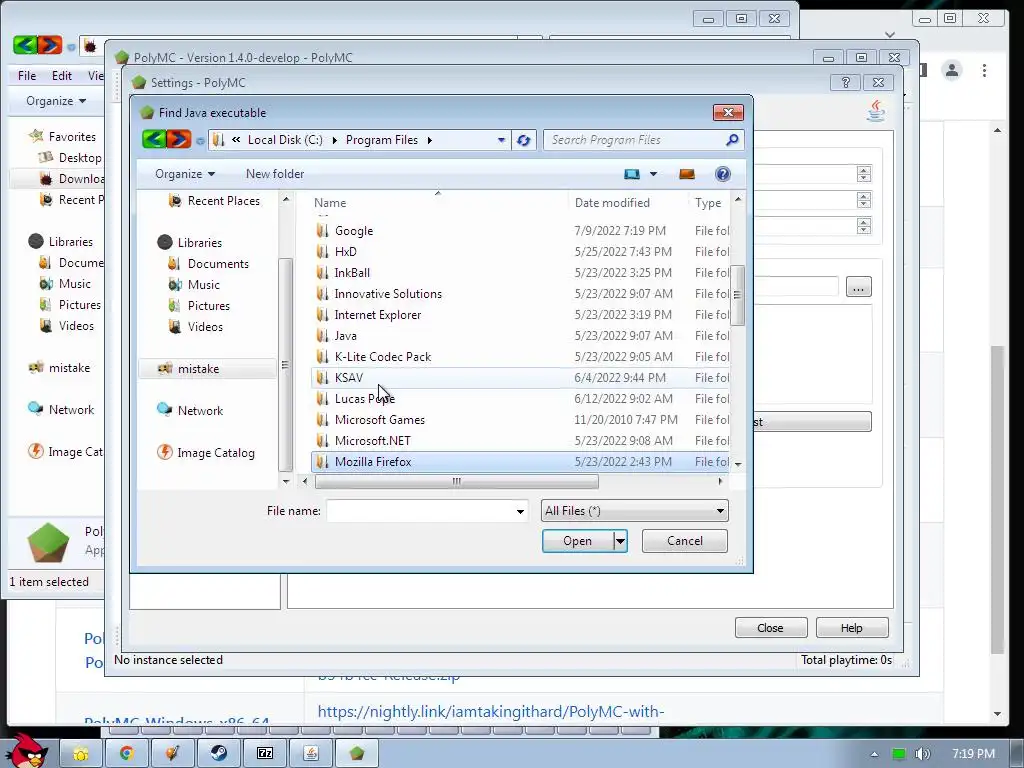The image size is (1024, 768).
Task: Select the Innovative Solutions folder
Action: click(388, 294)
